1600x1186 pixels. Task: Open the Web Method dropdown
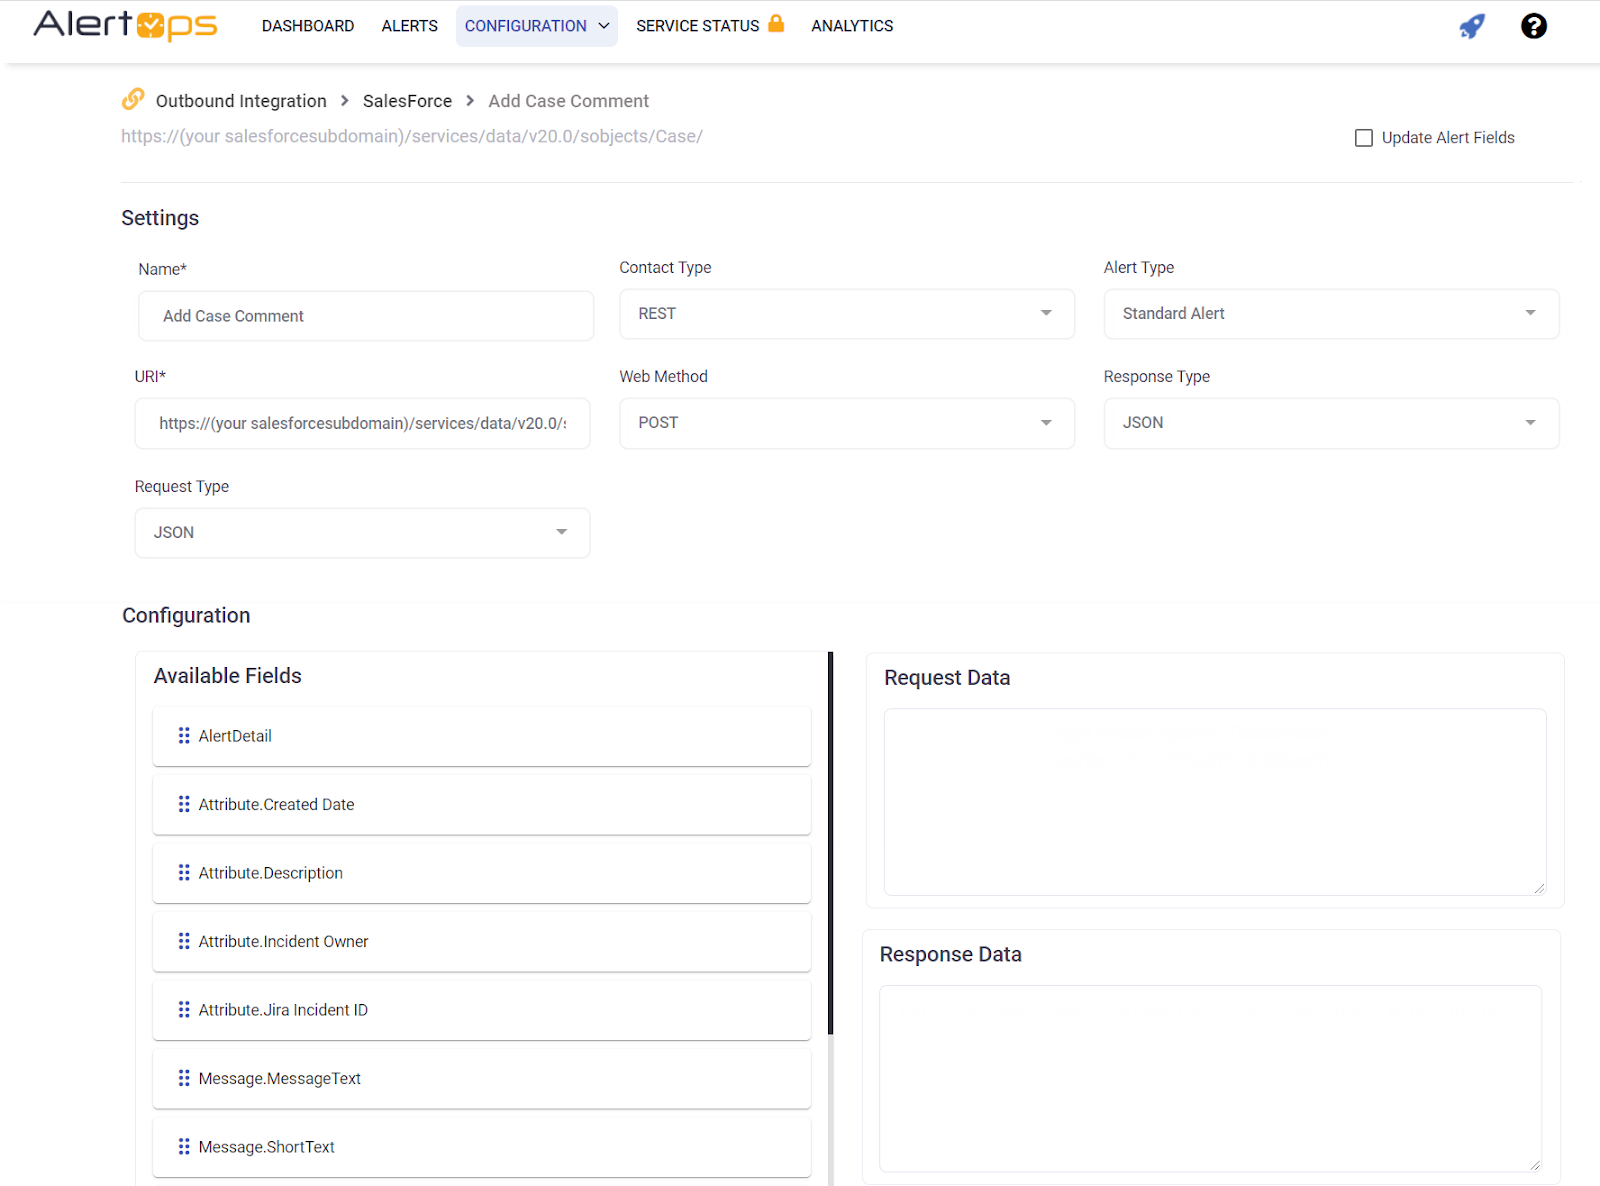(x=846, y=423)
